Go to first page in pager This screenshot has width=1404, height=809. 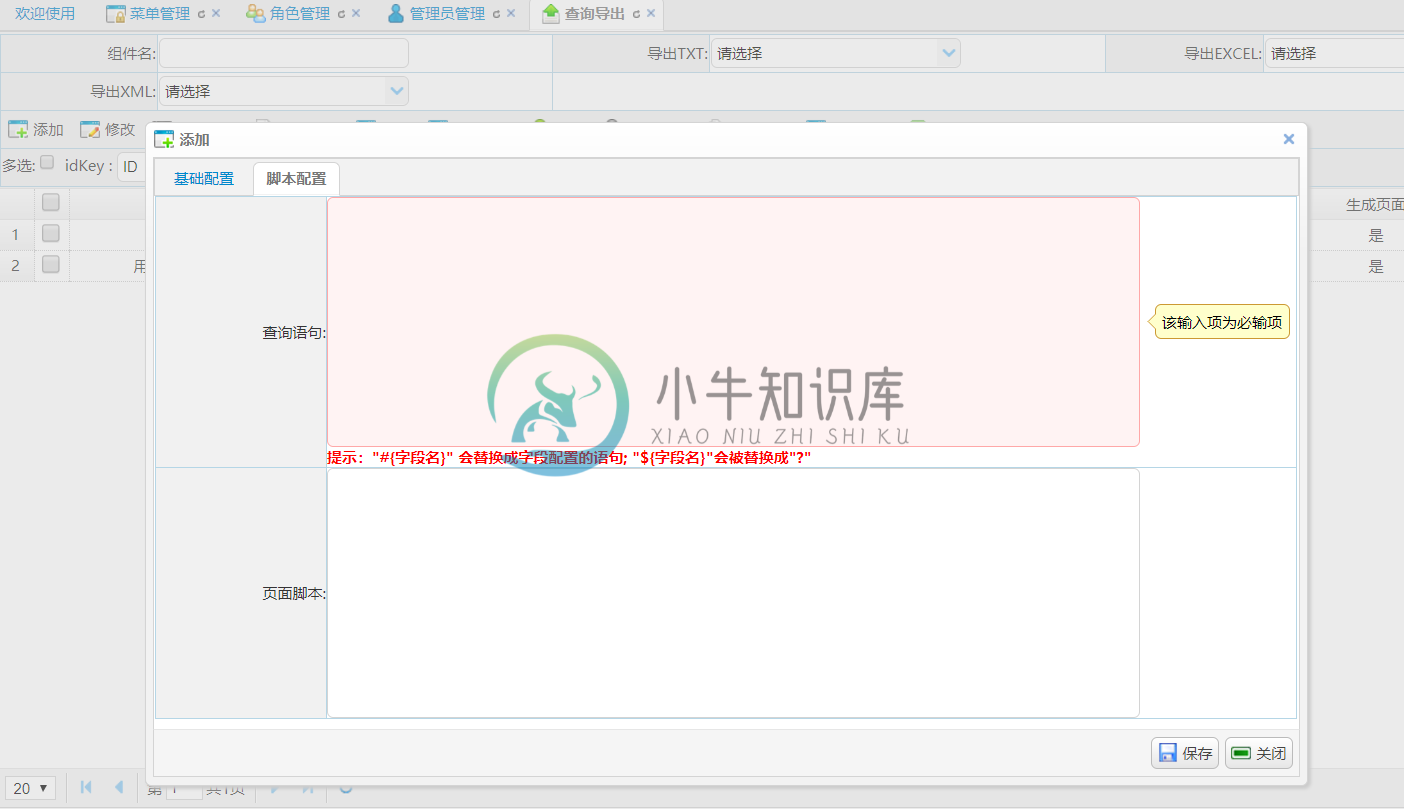[86, 787]
